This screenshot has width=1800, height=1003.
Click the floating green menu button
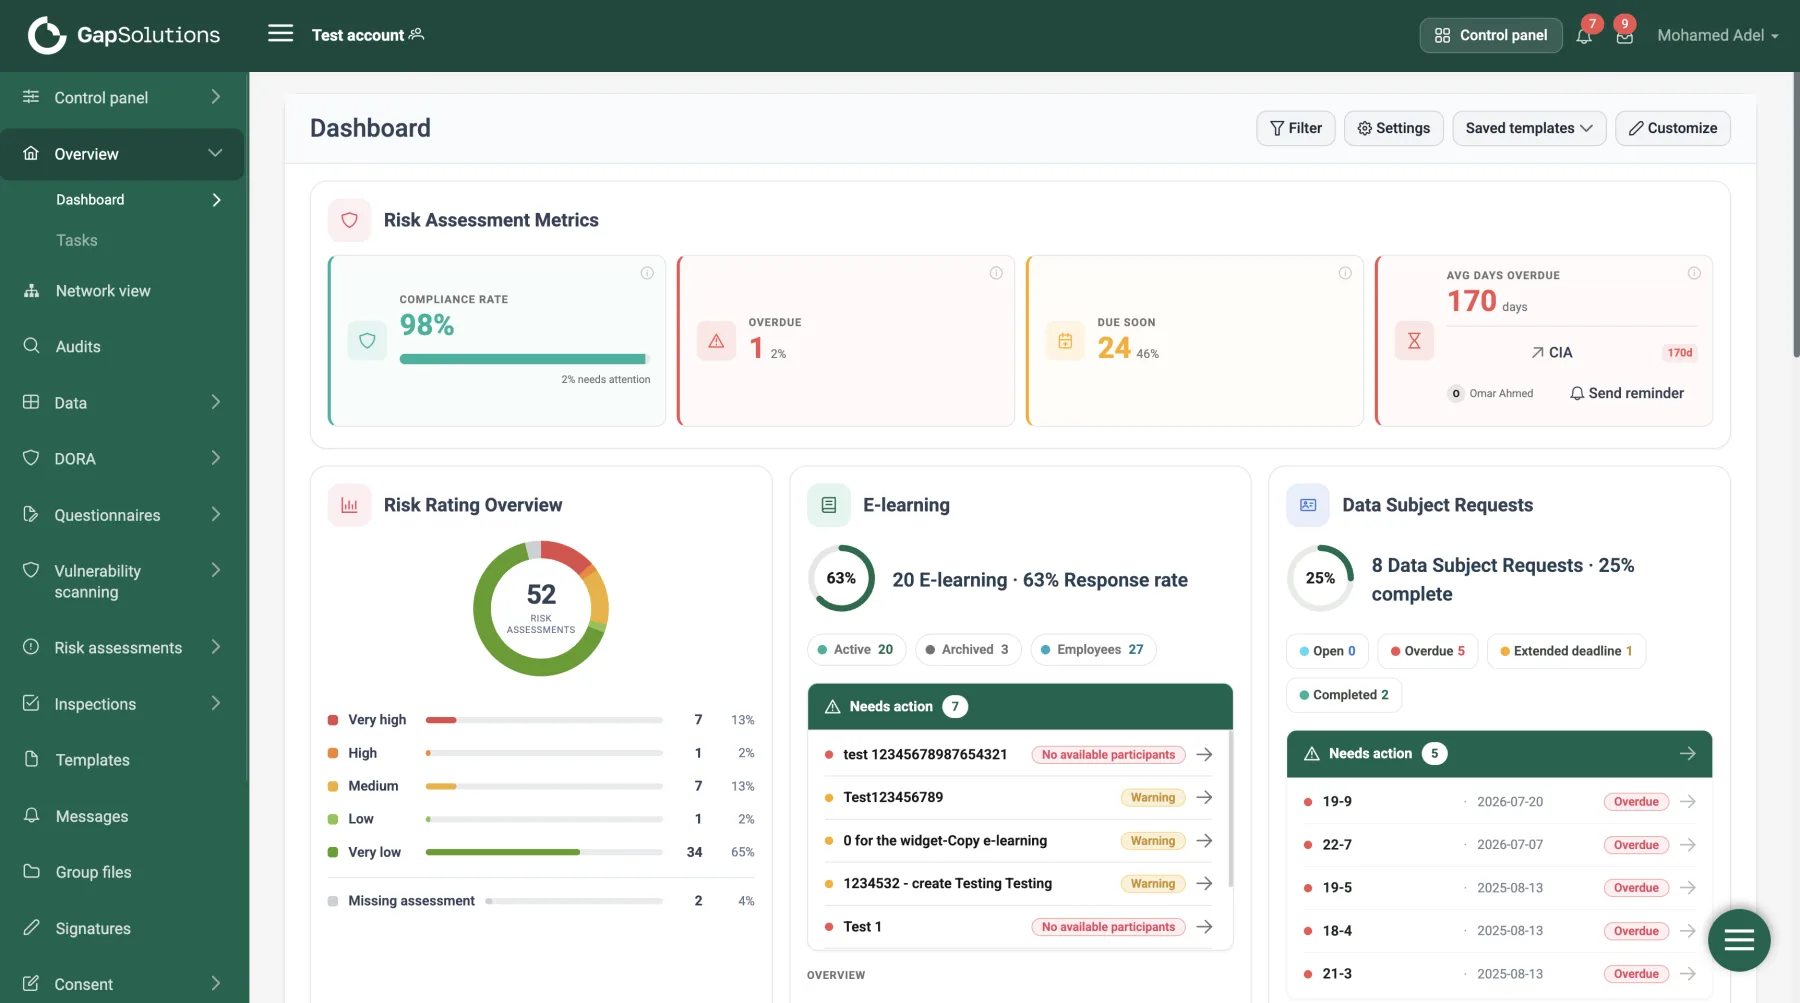pyautogui.click(x=1739, y=940)
